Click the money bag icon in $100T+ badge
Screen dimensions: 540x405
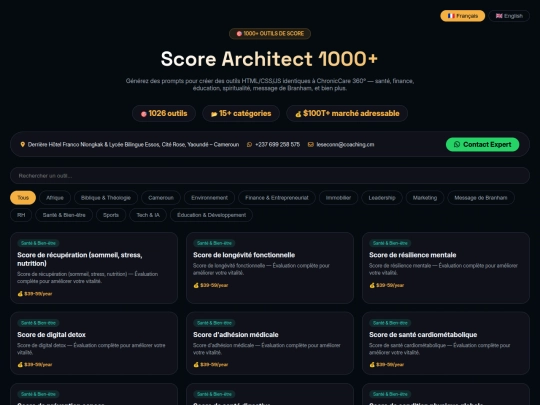298,114
